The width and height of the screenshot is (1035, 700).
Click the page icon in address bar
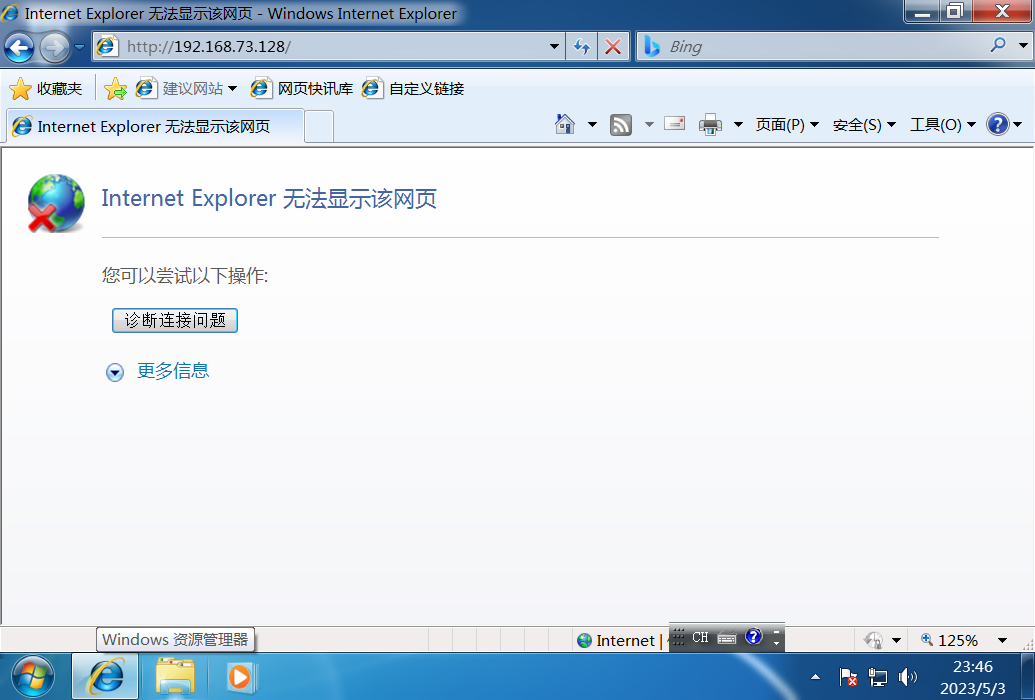107,47
